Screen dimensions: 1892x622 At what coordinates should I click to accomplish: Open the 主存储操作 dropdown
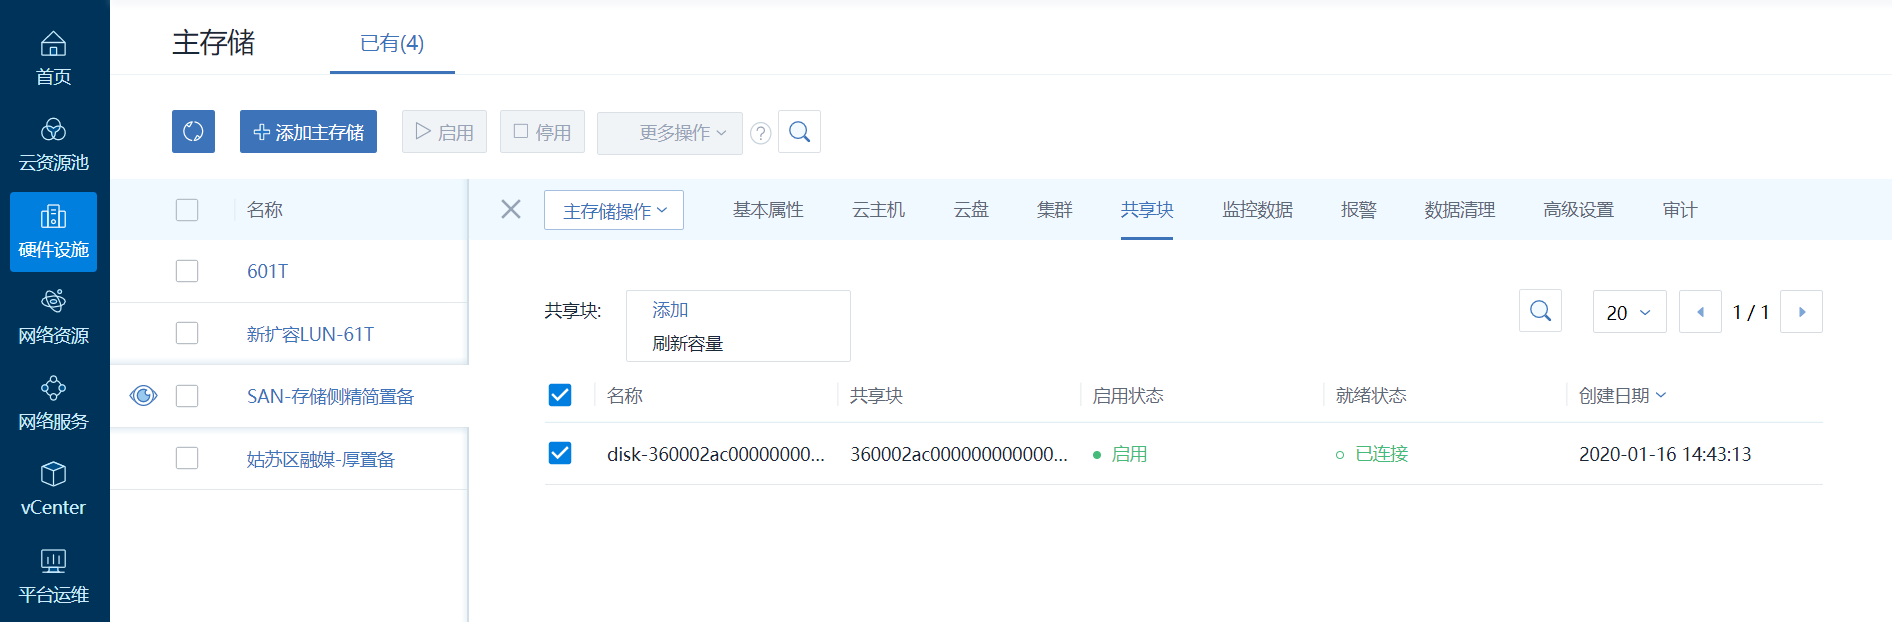tap(614, 210)
